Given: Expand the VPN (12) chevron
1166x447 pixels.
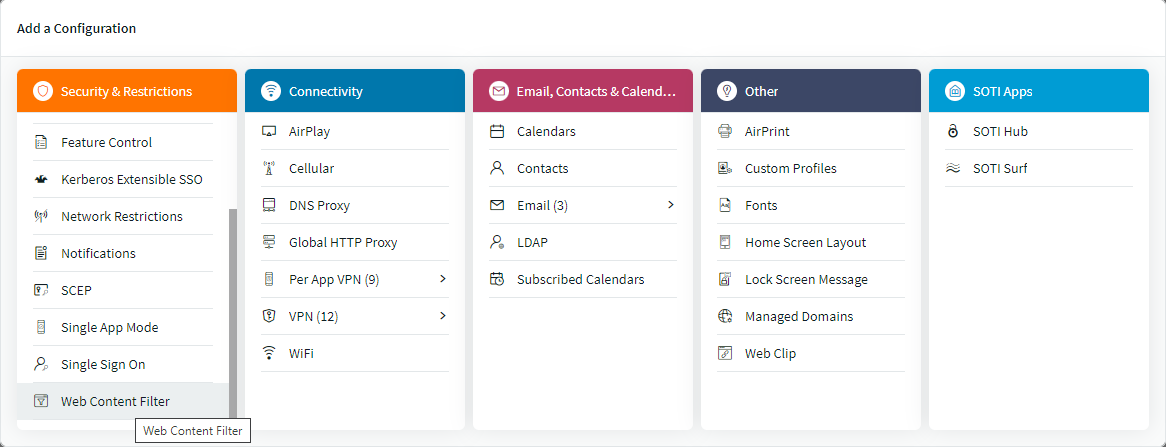Looking at the screenshot, I should [x=442, y=316].
